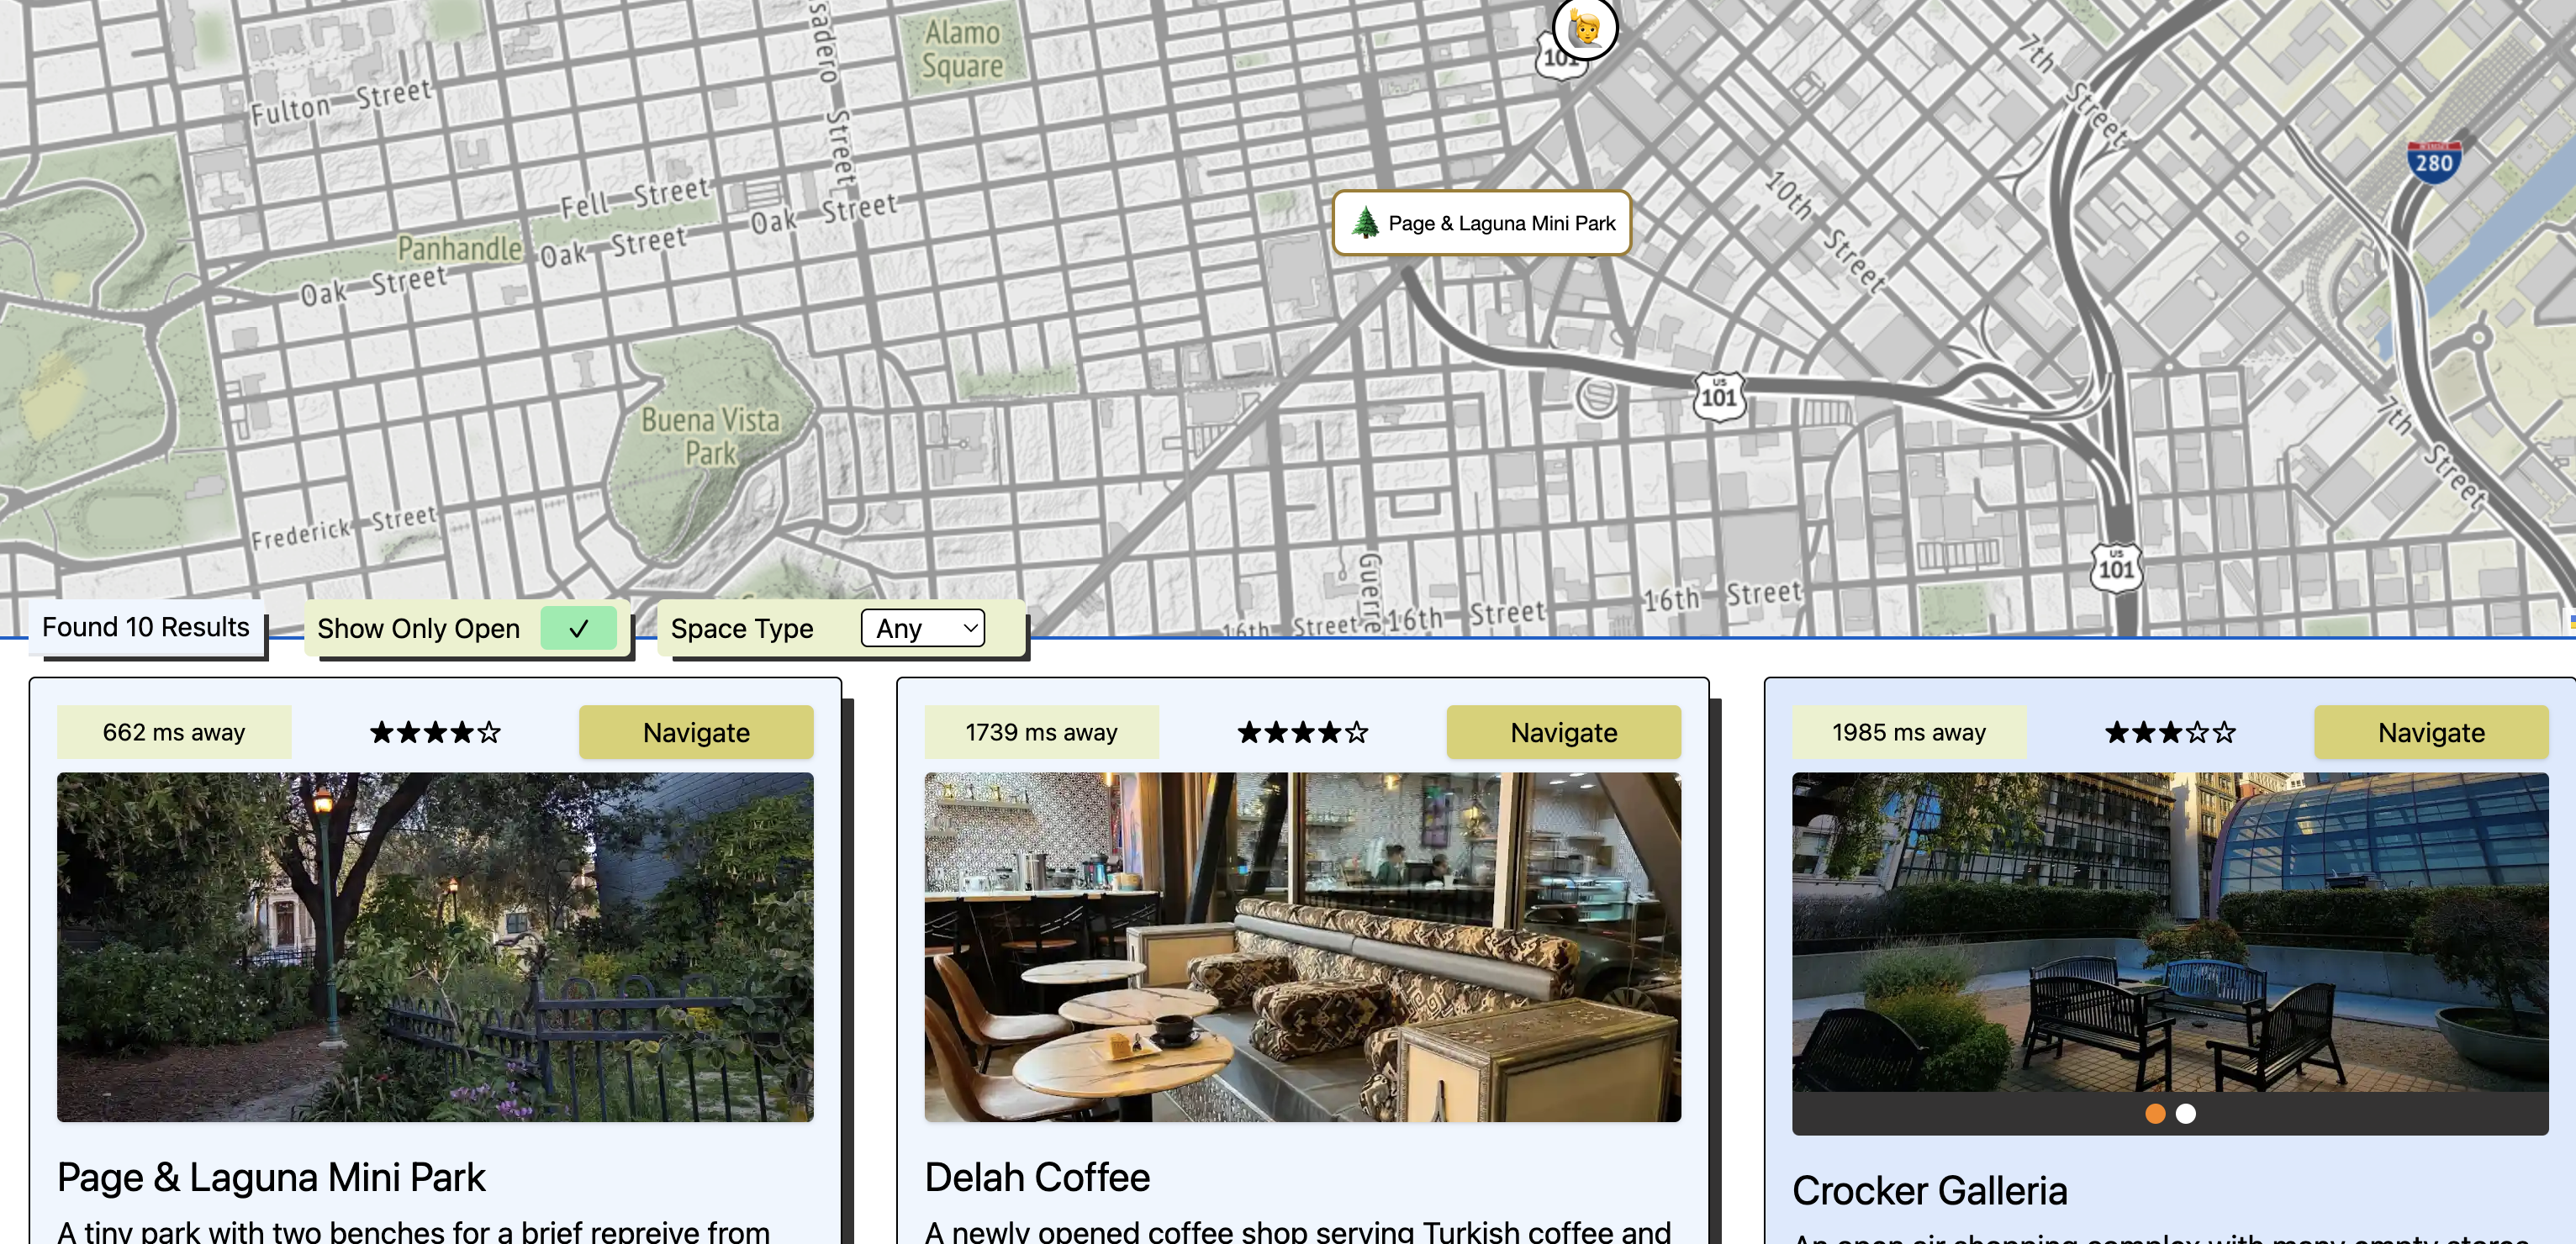This screenshot has height=1244, width=2576.
Task: Select the orange carousel dot on Crocker Galleria
Action: [2155, 1113]
